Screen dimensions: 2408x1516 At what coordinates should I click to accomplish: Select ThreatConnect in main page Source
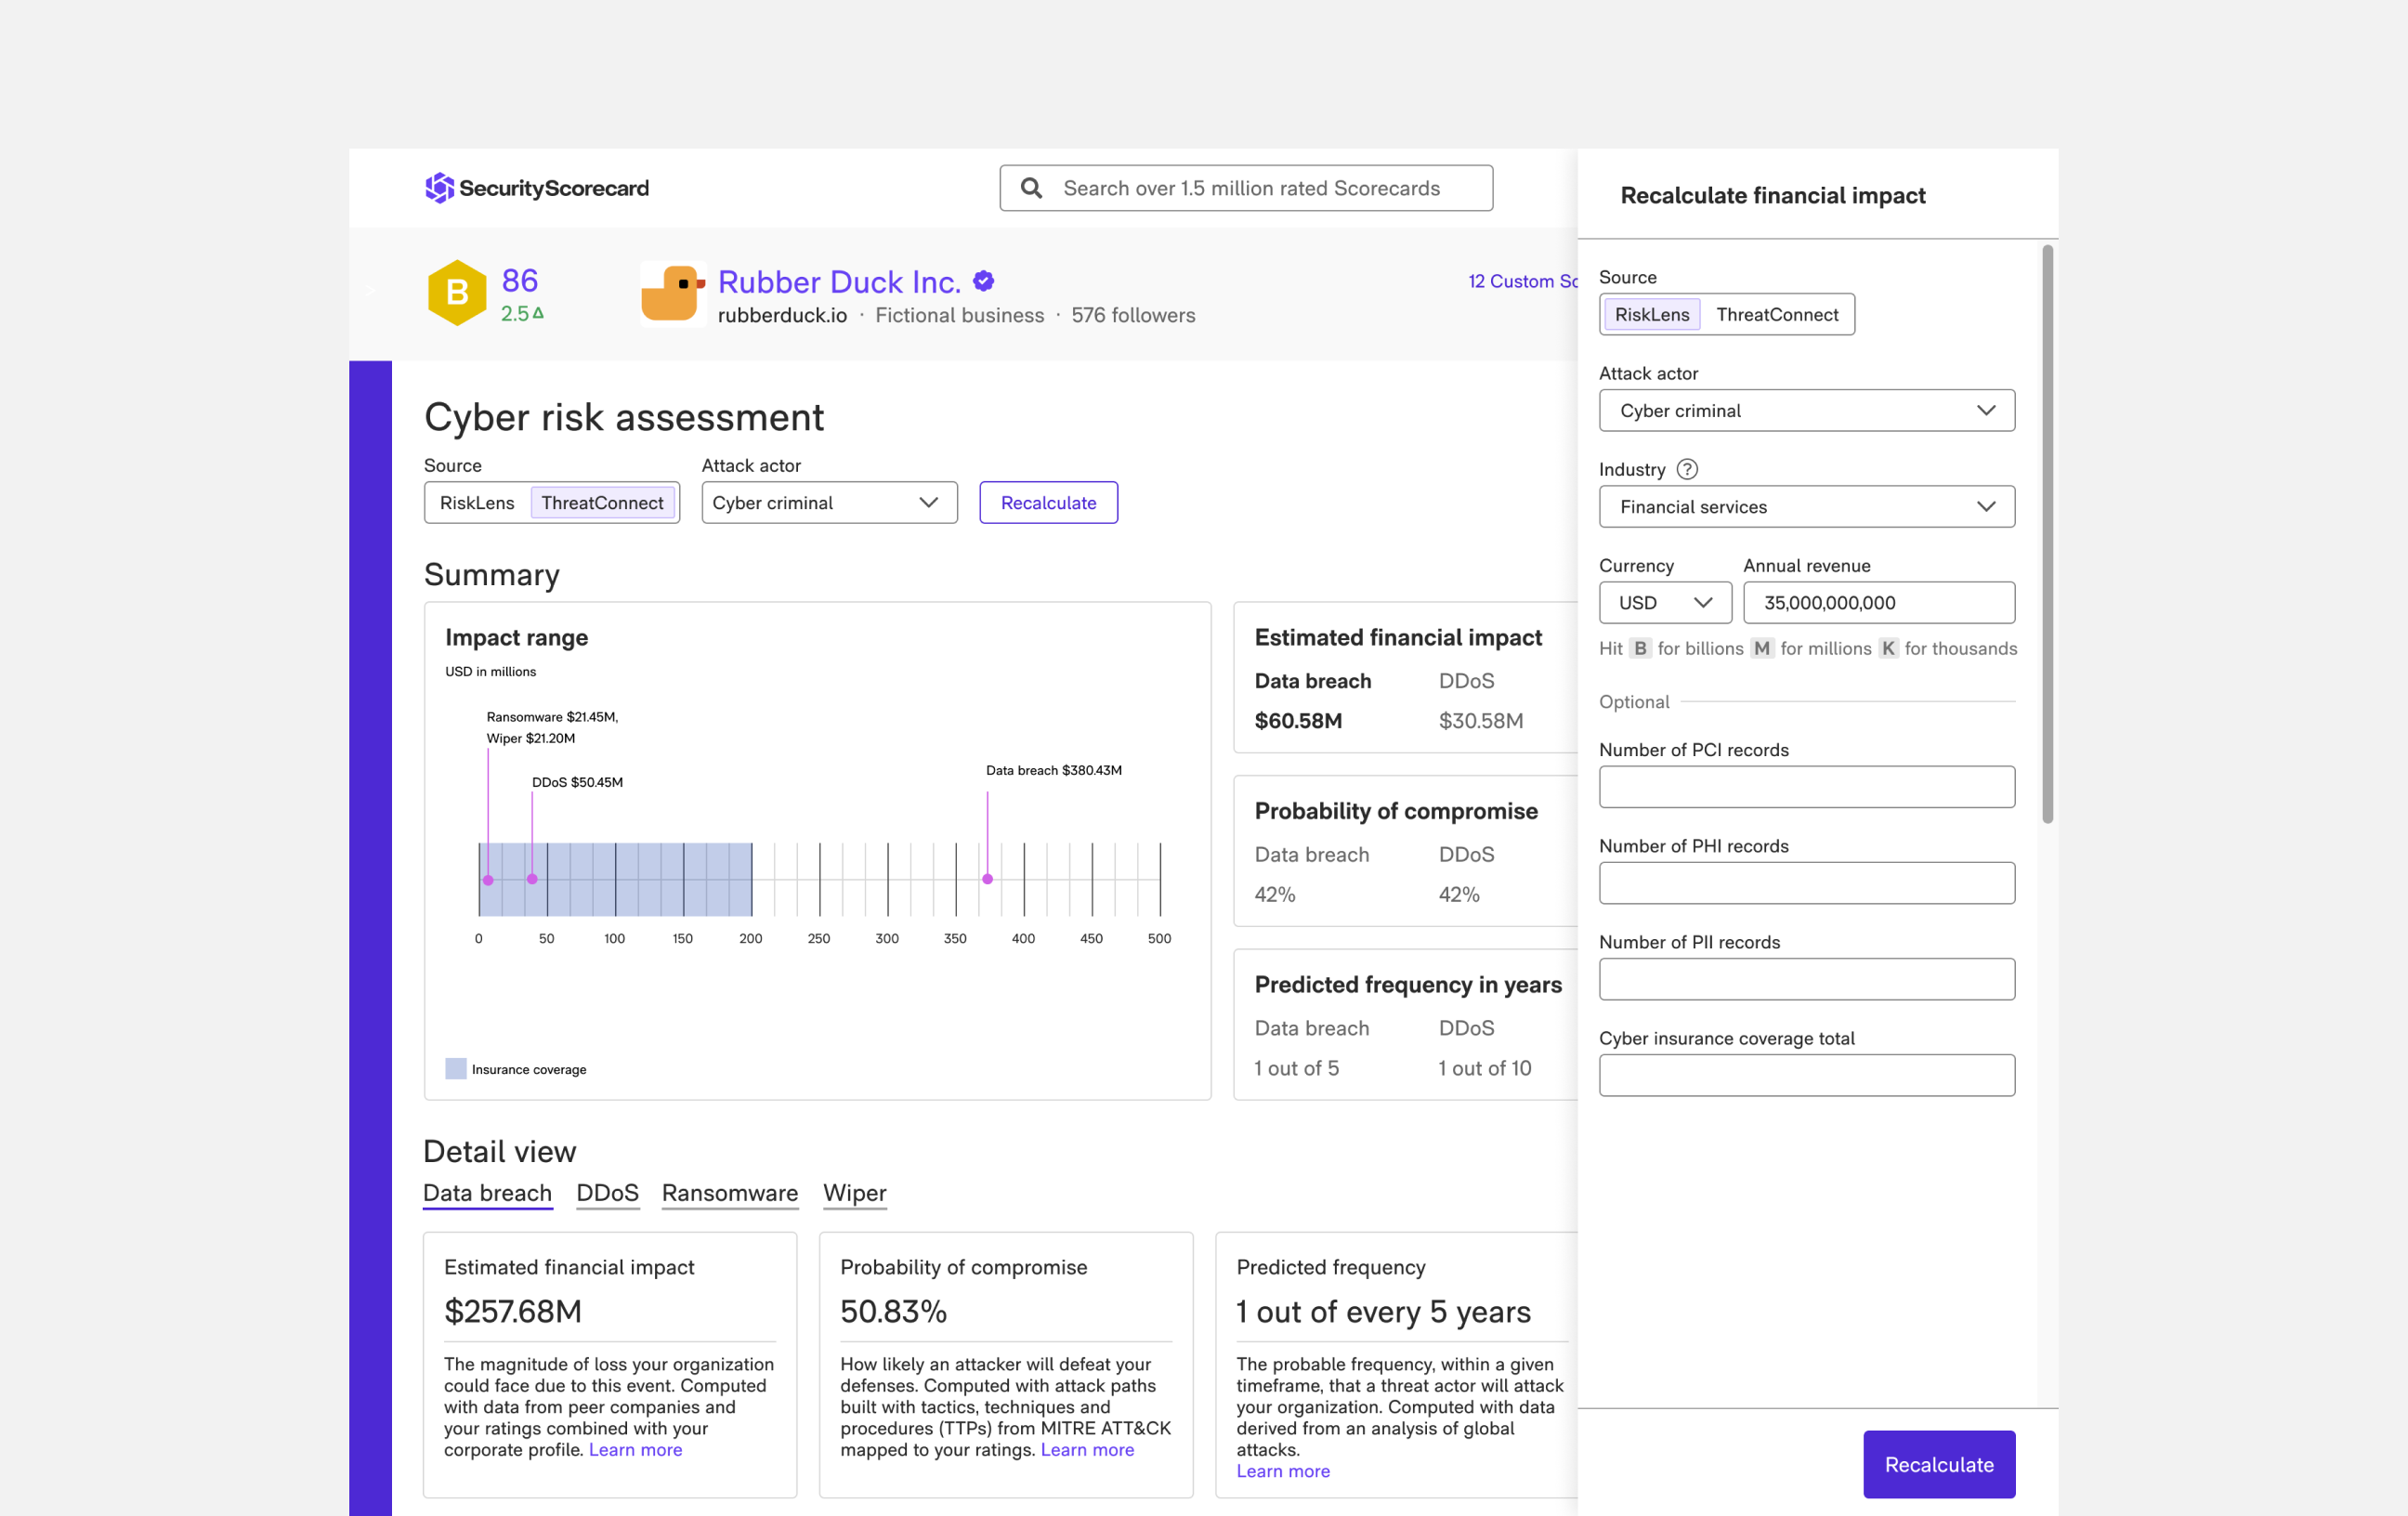pyautogui.click(x=602, y=503)
